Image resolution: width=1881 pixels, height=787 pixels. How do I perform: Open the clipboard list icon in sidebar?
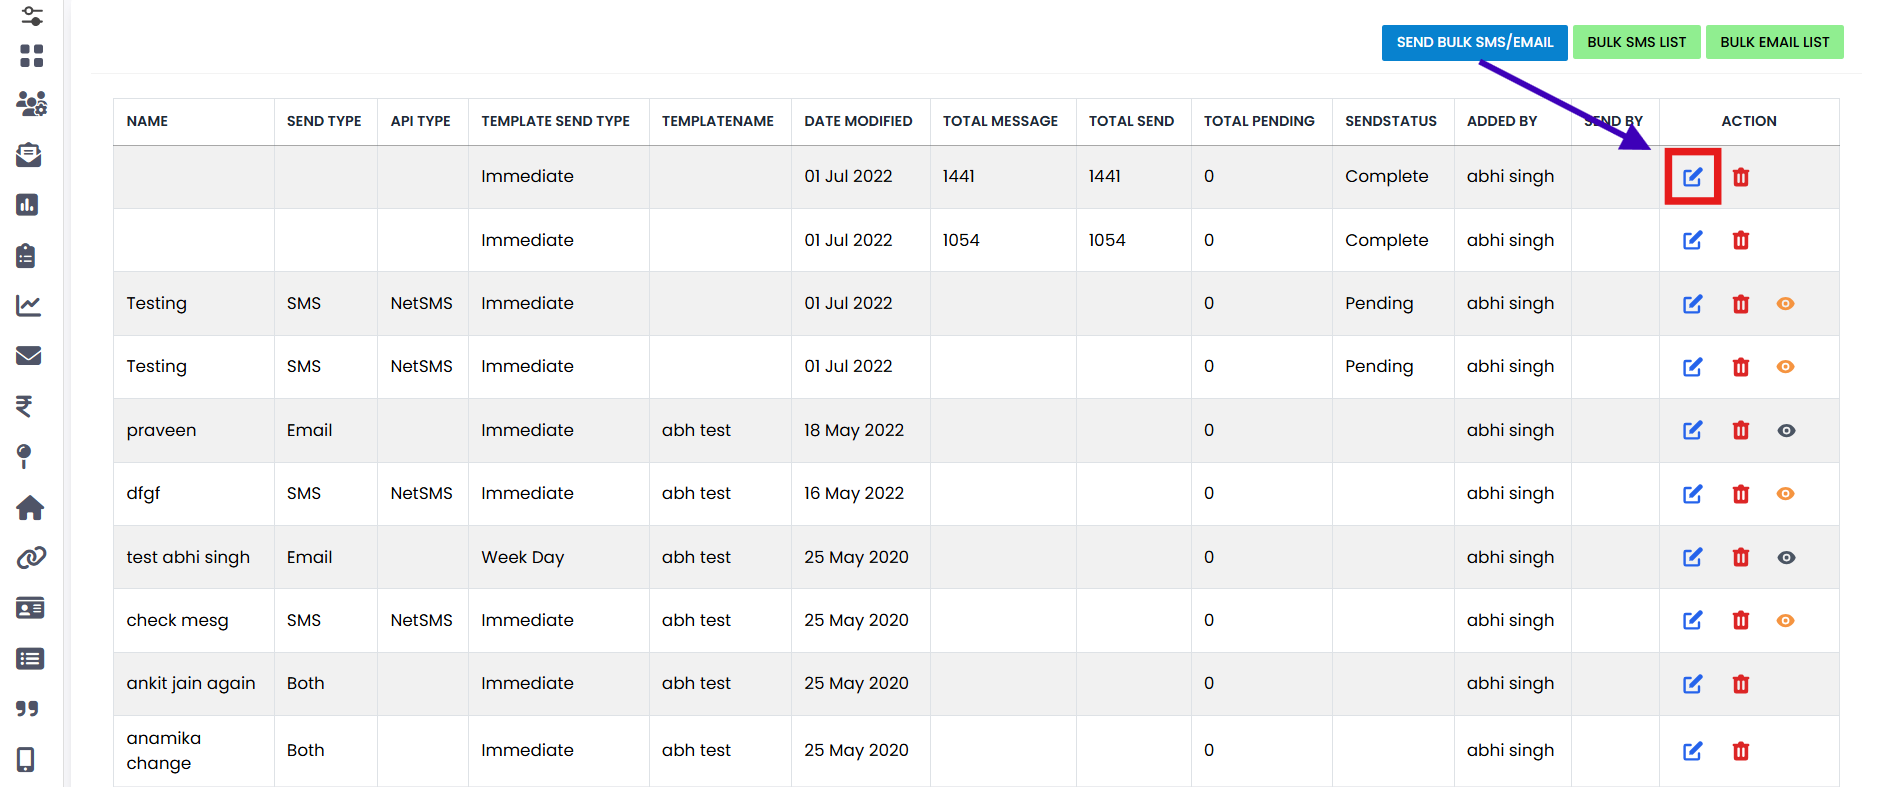coord(26,256)
